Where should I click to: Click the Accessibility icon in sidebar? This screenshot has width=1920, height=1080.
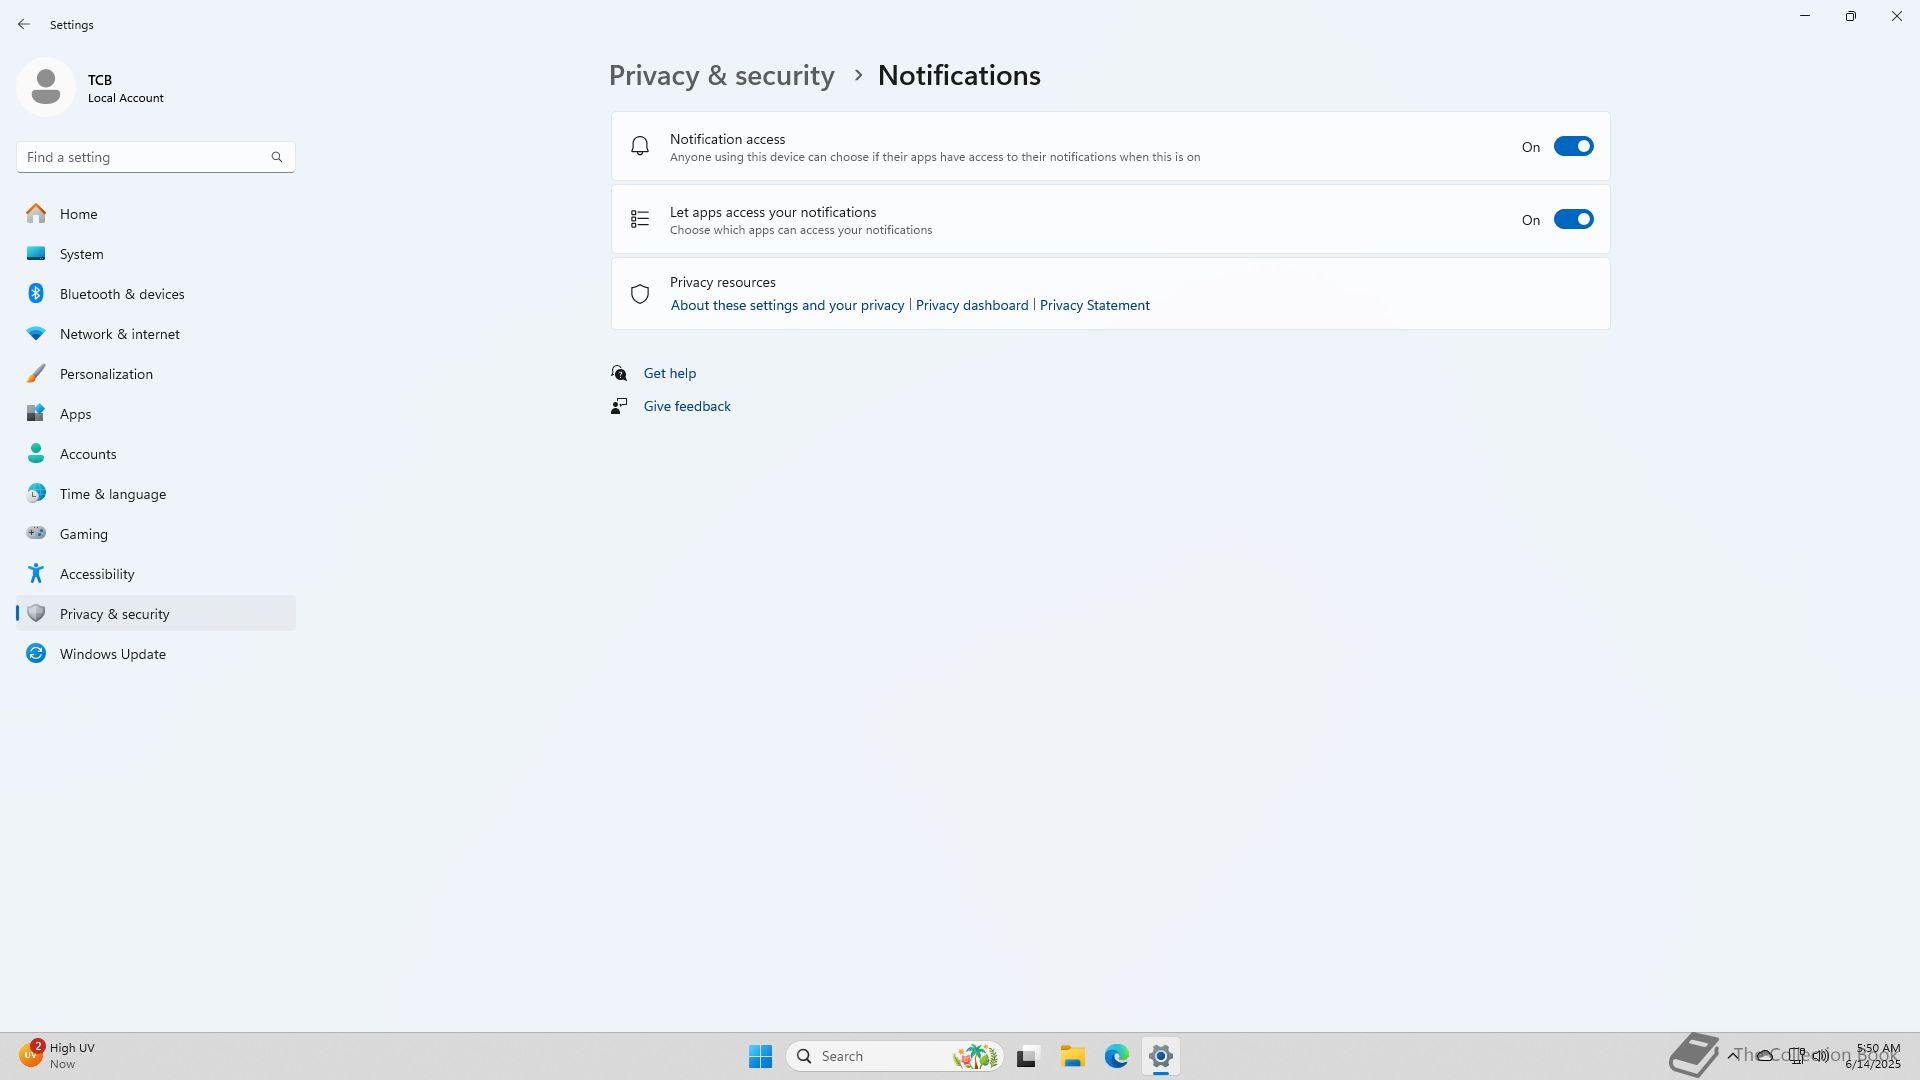coord(36,574)
